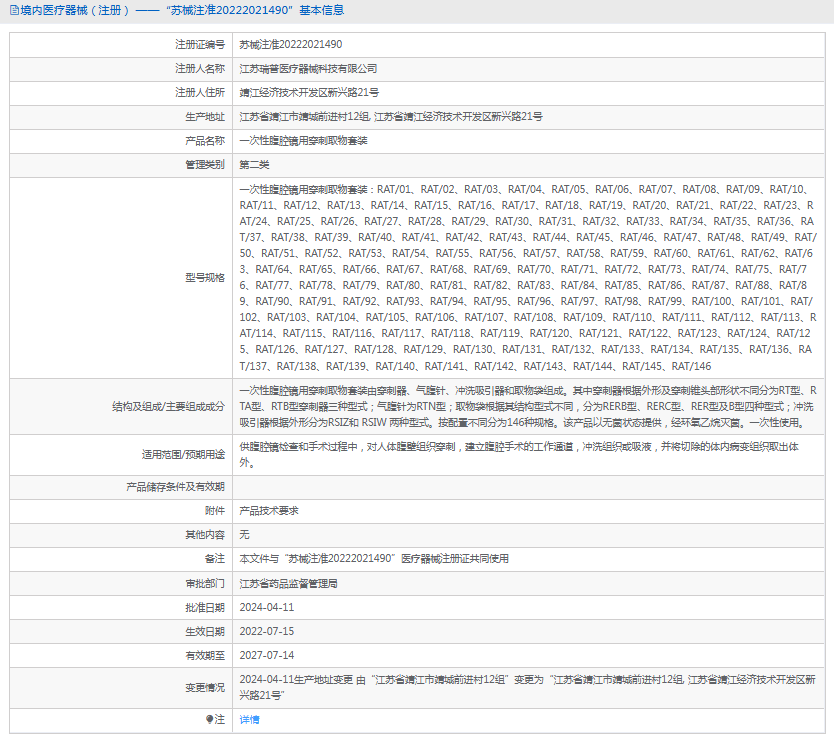Select the 生产地址 value text
This screenshot has width=834, height=739.
pyautogui.click(x=391, y=117)
